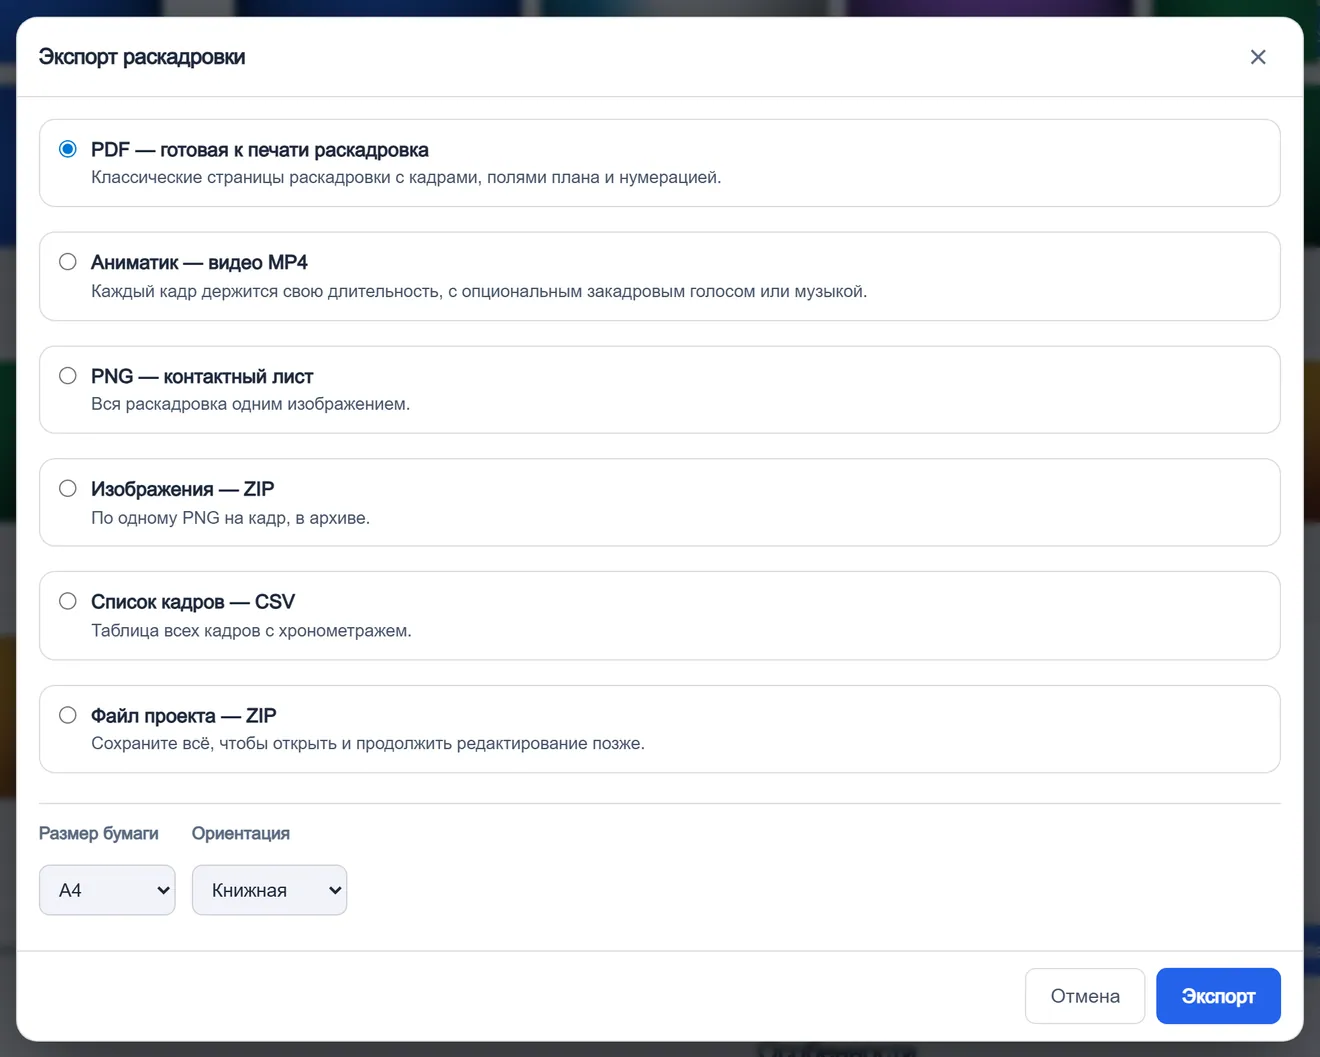Click the text 'Таблица всех кадров с хронометражем.'

click(251, 631)
